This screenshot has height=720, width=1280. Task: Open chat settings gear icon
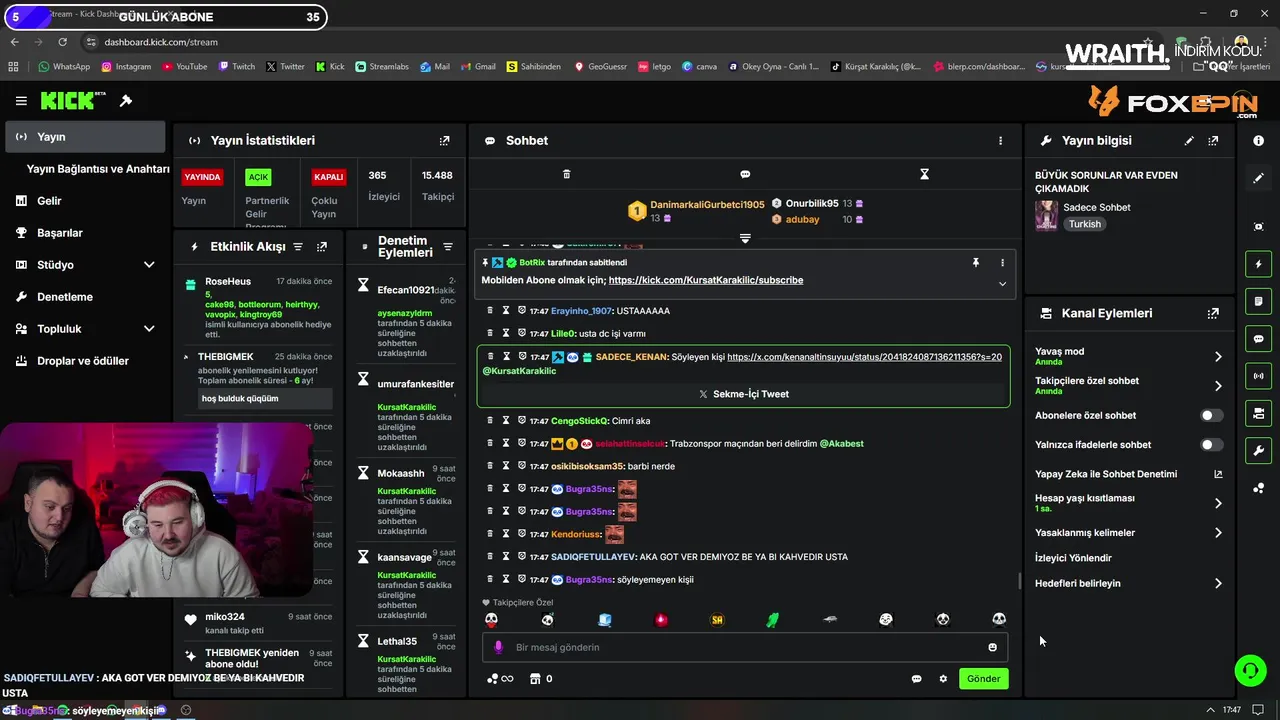pos(943,679)
